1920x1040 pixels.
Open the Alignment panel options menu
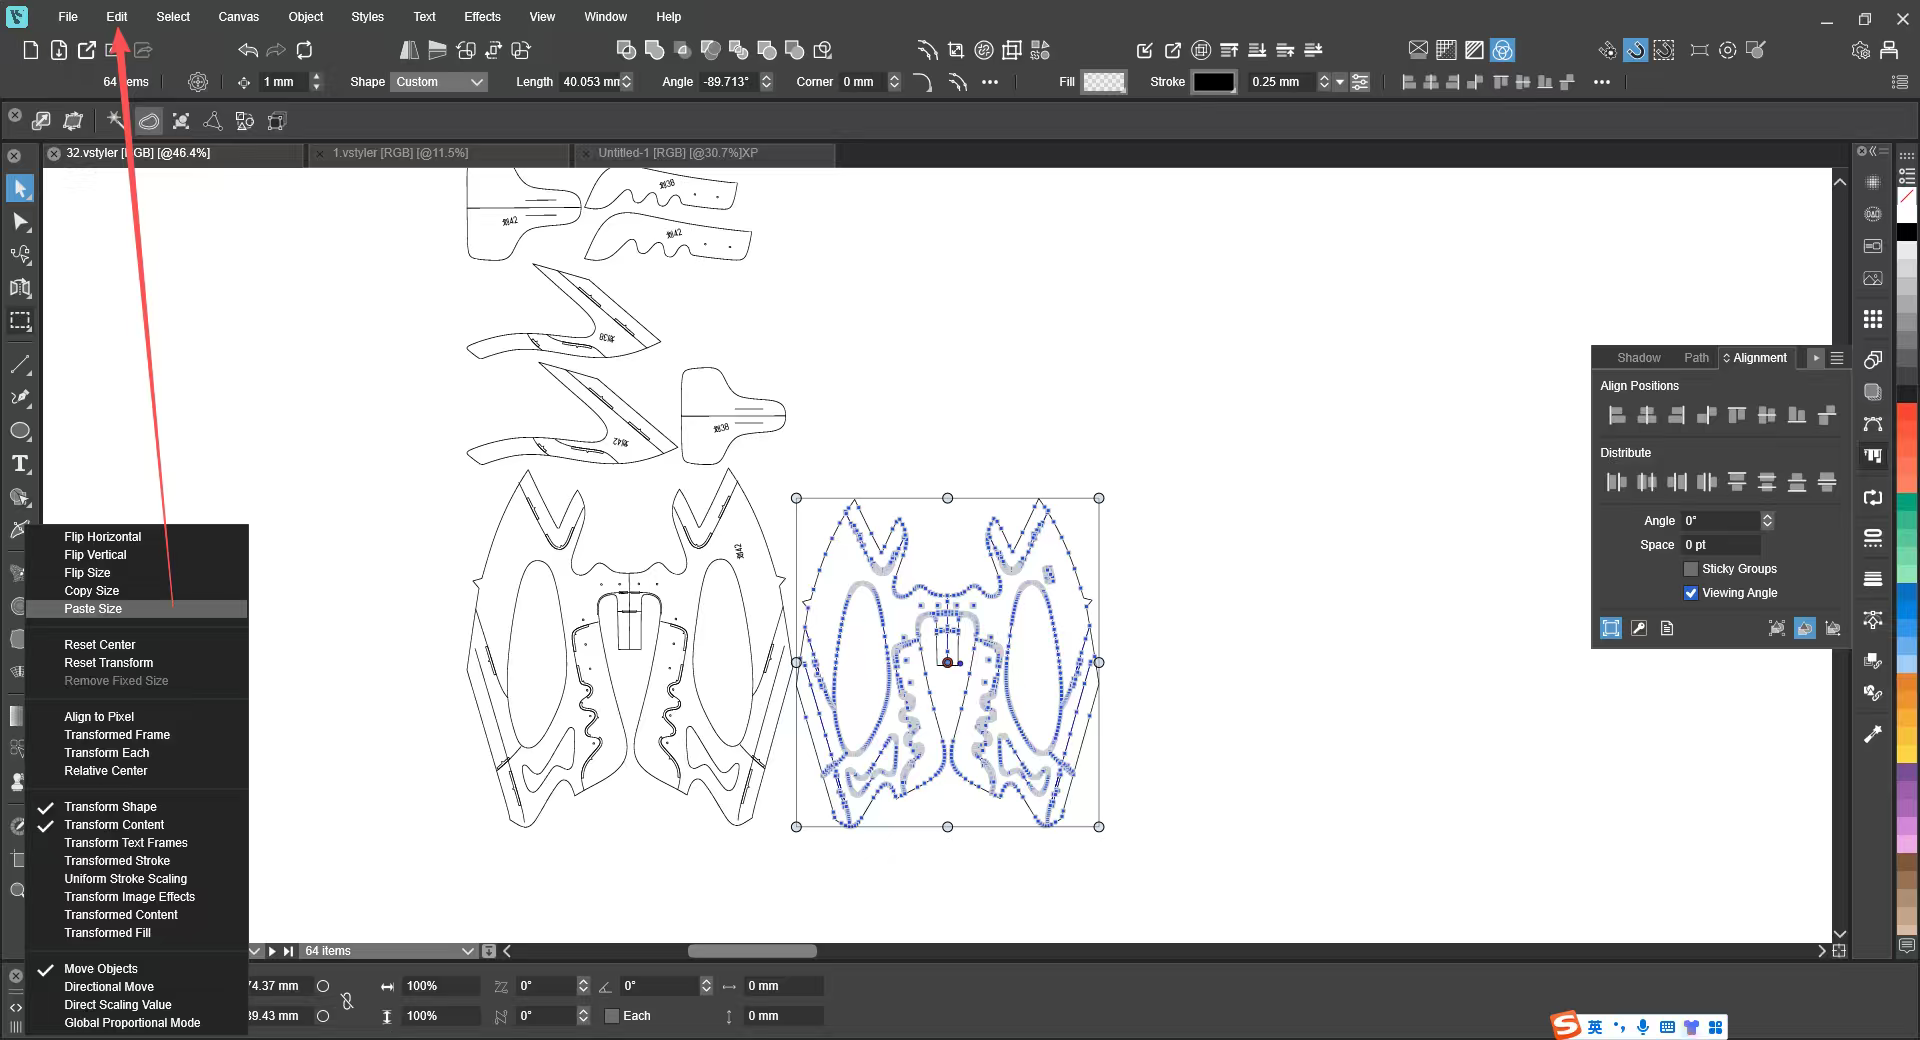[x=1837, y=358]
